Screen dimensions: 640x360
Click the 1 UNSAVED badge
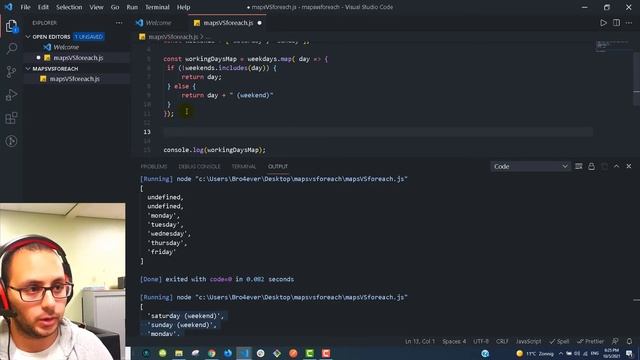[x=89, y=37]
